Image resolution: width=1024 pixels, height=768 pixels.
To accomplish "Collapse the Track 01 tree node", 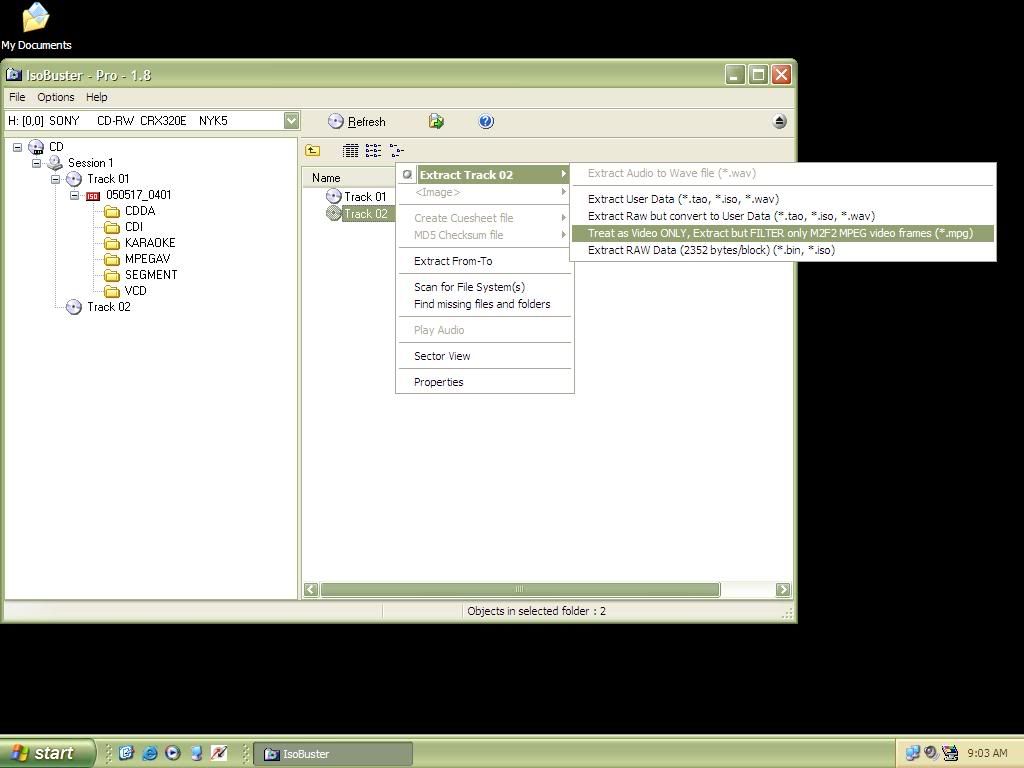I will [x=56, y=179].
